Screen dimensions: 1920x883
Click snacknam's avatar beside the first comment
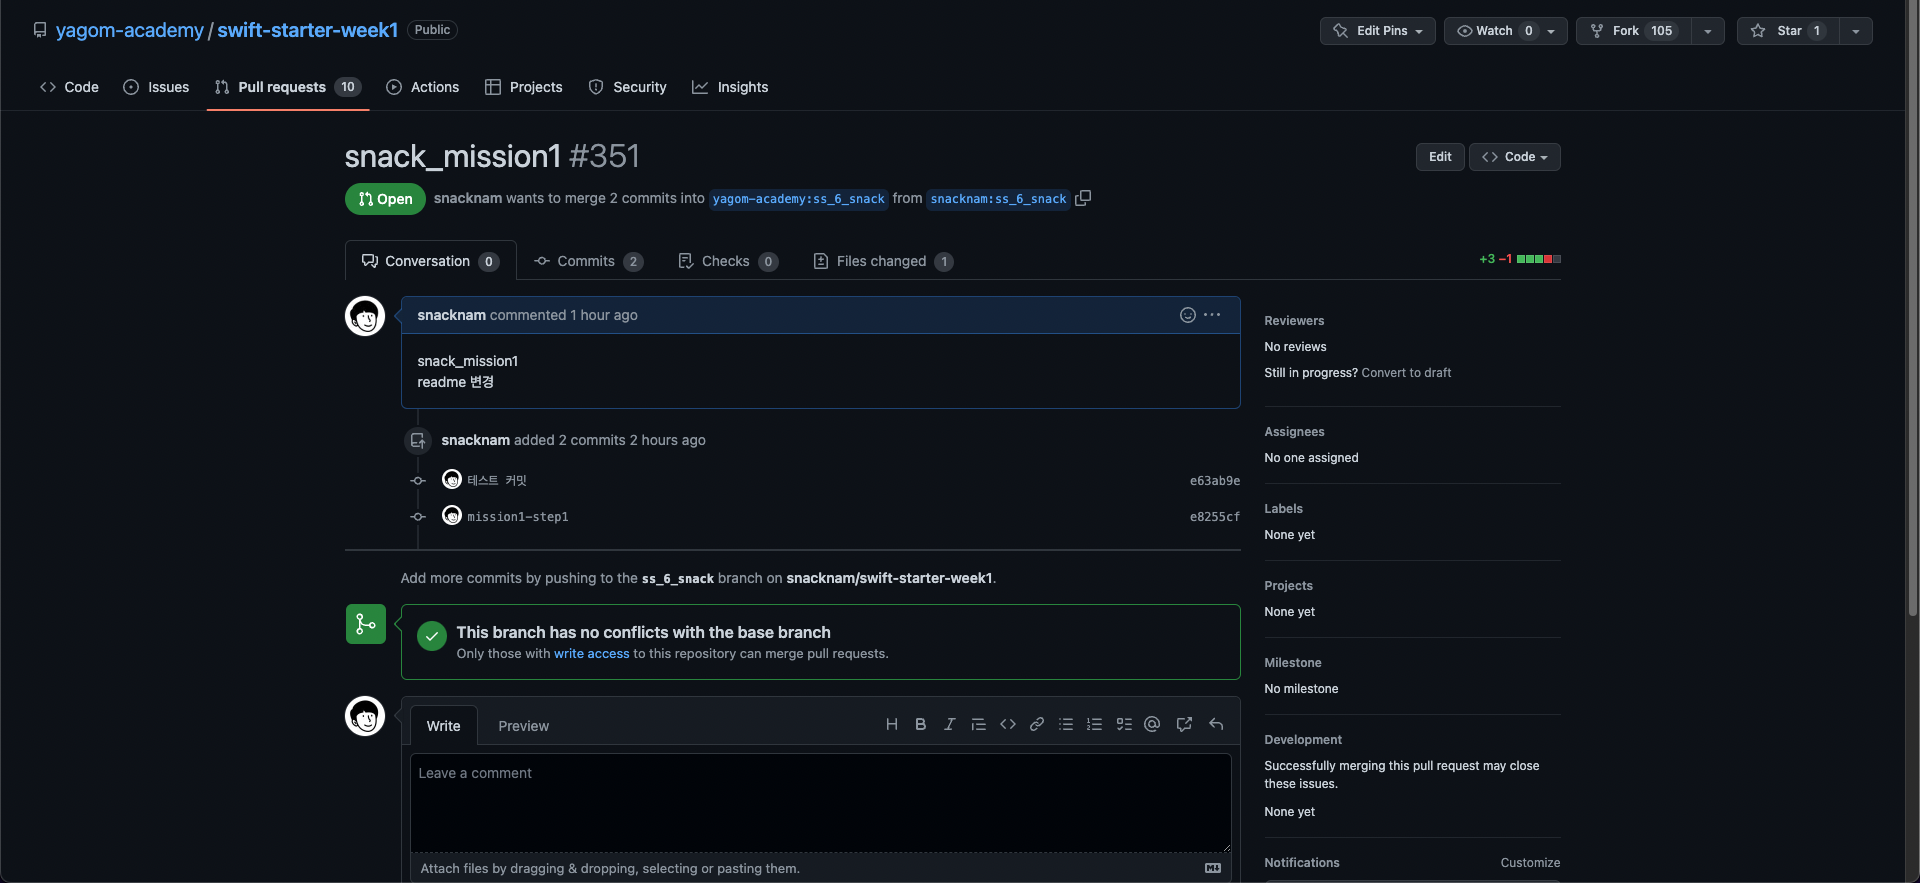point(365,316)
